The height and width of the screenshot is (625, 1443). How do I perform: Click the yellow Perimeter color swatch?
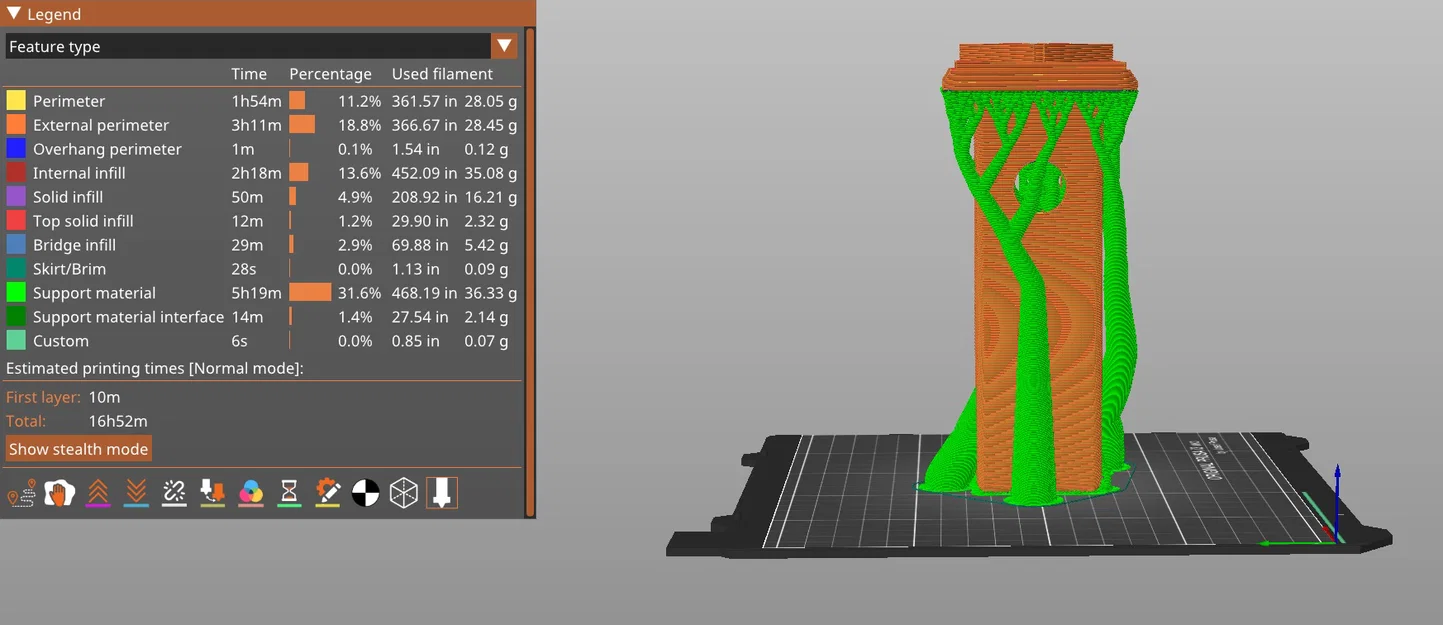16,101
